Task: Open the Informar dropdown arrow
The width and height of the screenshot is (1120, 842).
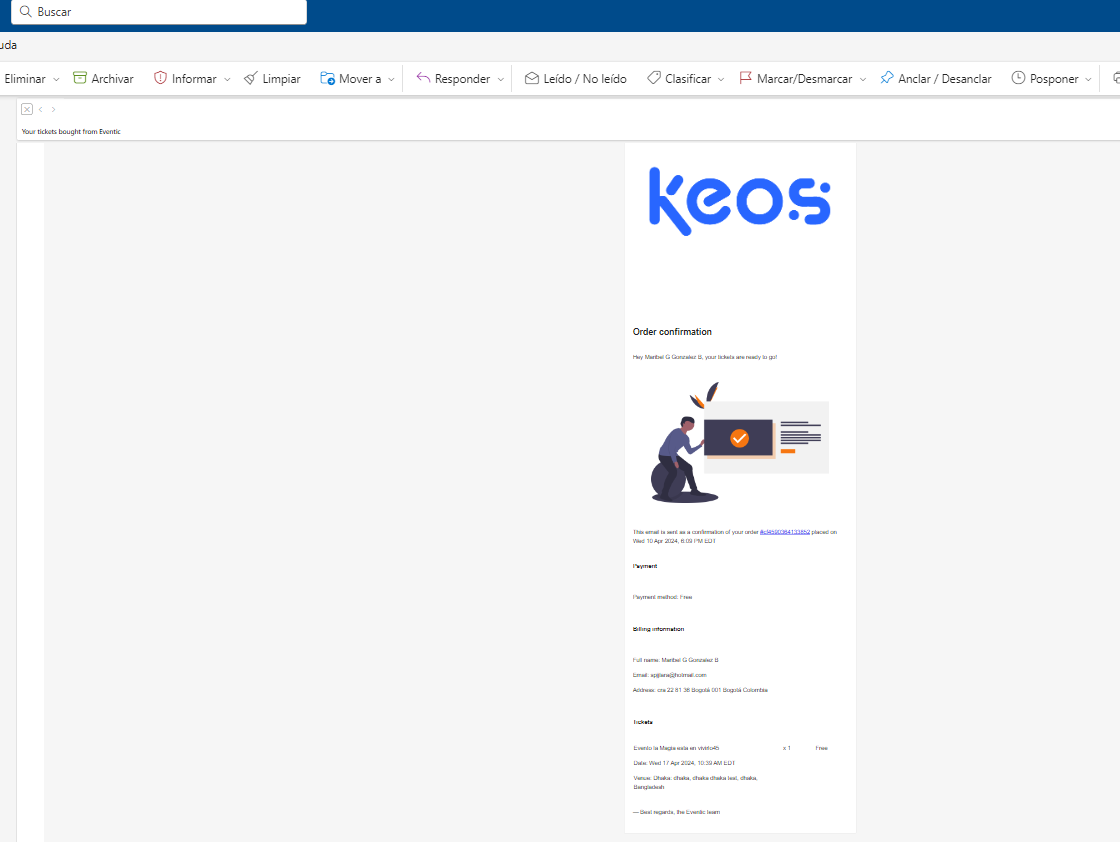Action: [227, 79]
